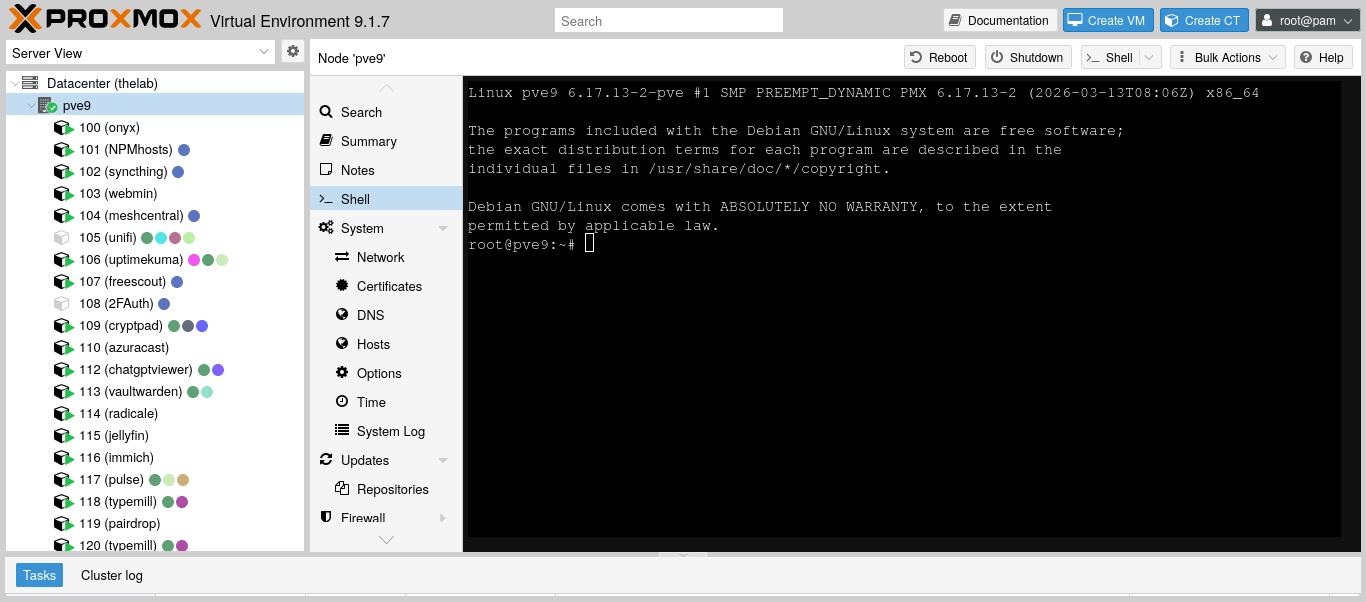Open the System Log entry

[x=390, y=431]
